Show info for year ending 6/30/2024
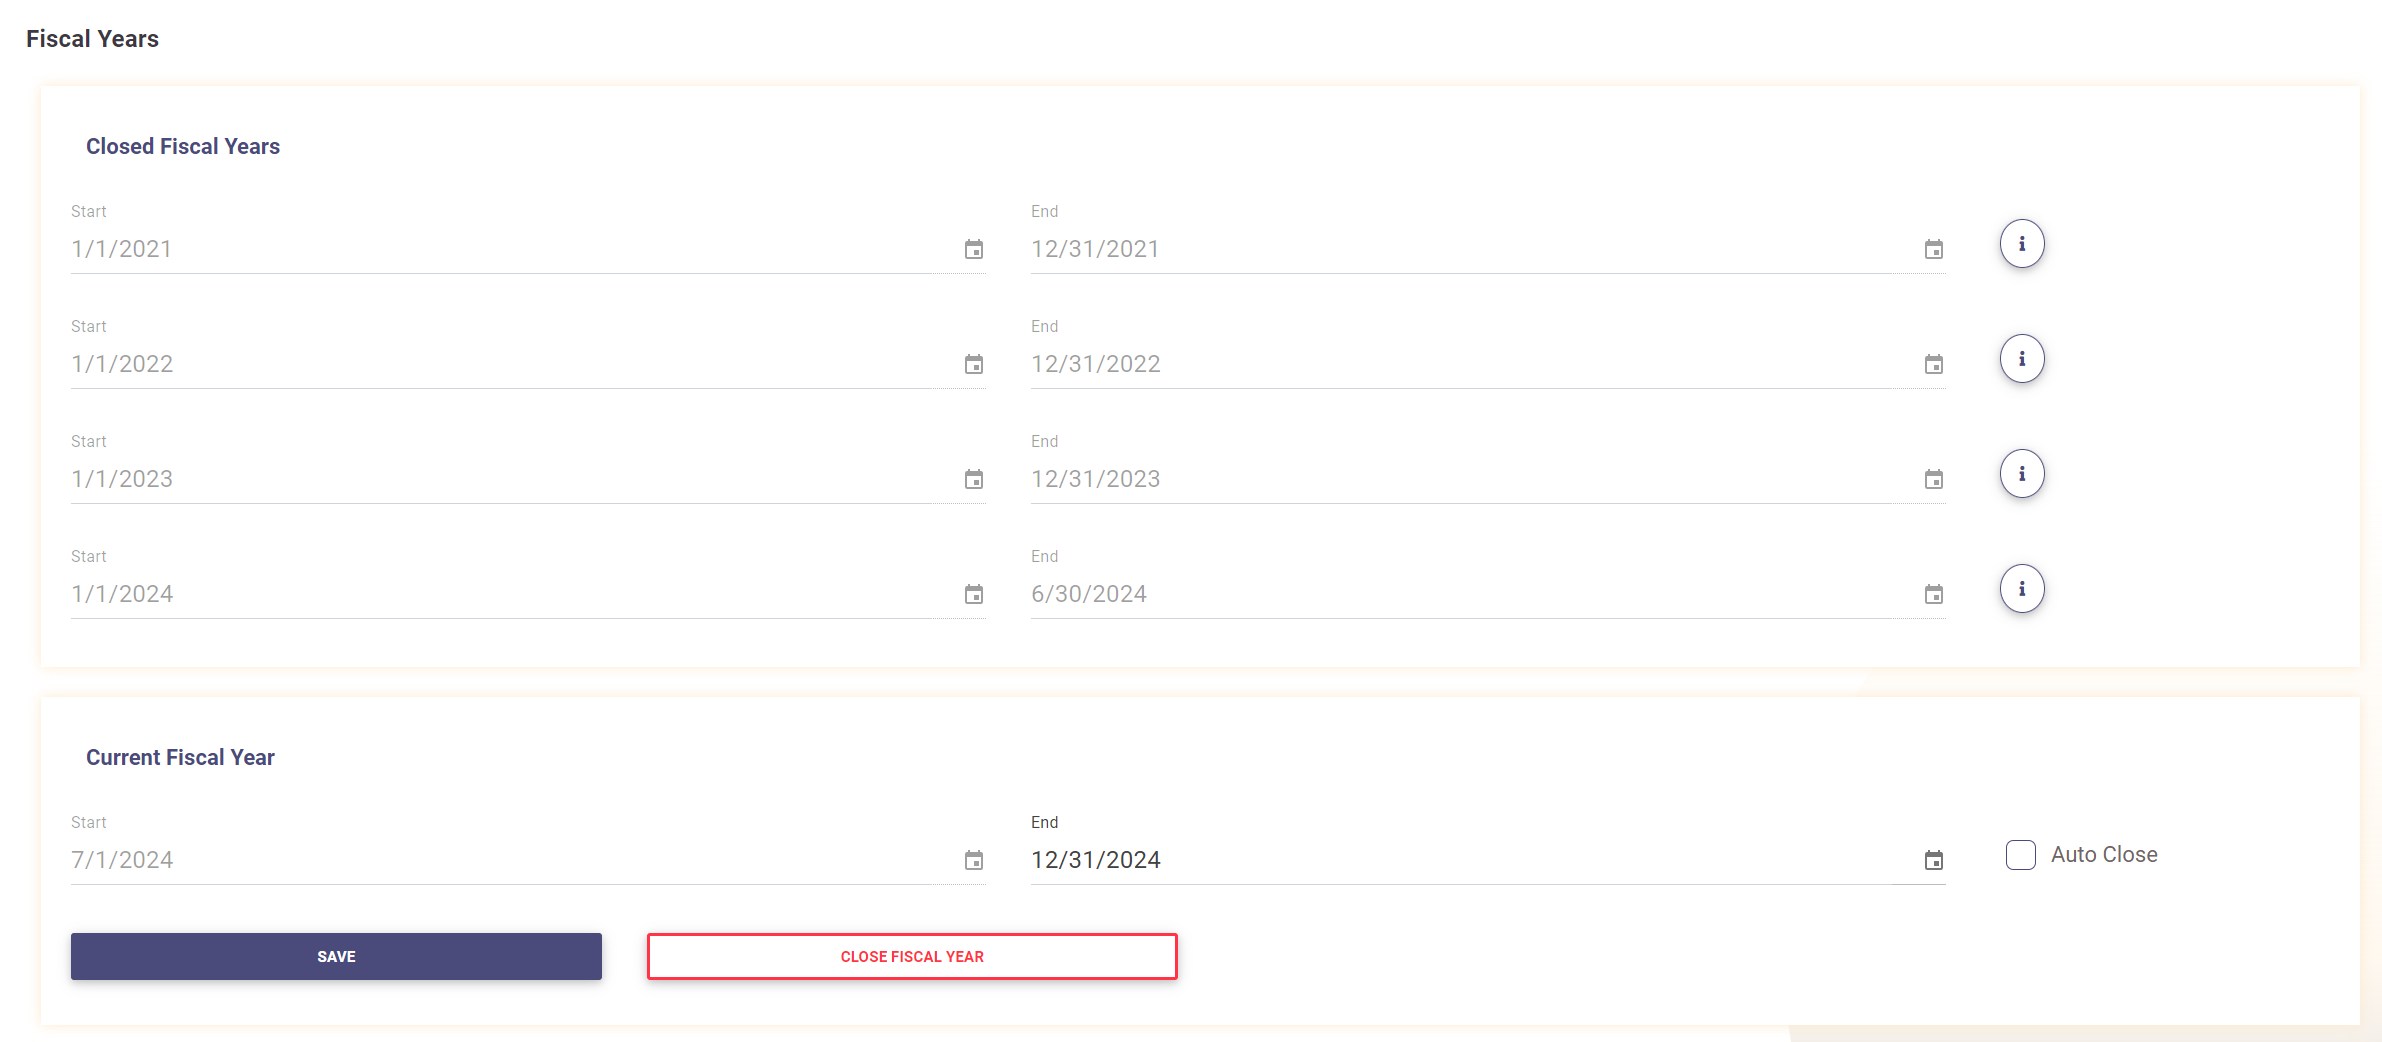This screenshot has width=2382, height=1042. 2021,589
